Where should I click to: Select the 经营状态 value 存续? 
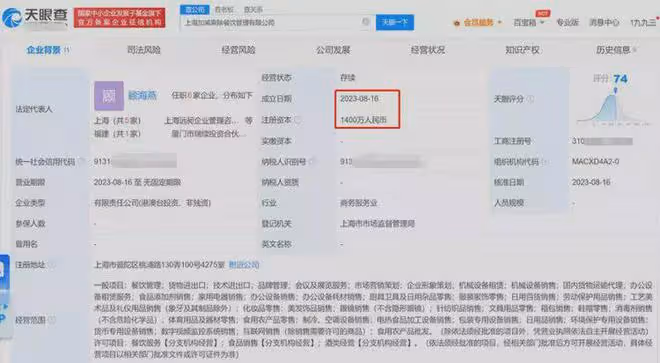pos(348,78)
